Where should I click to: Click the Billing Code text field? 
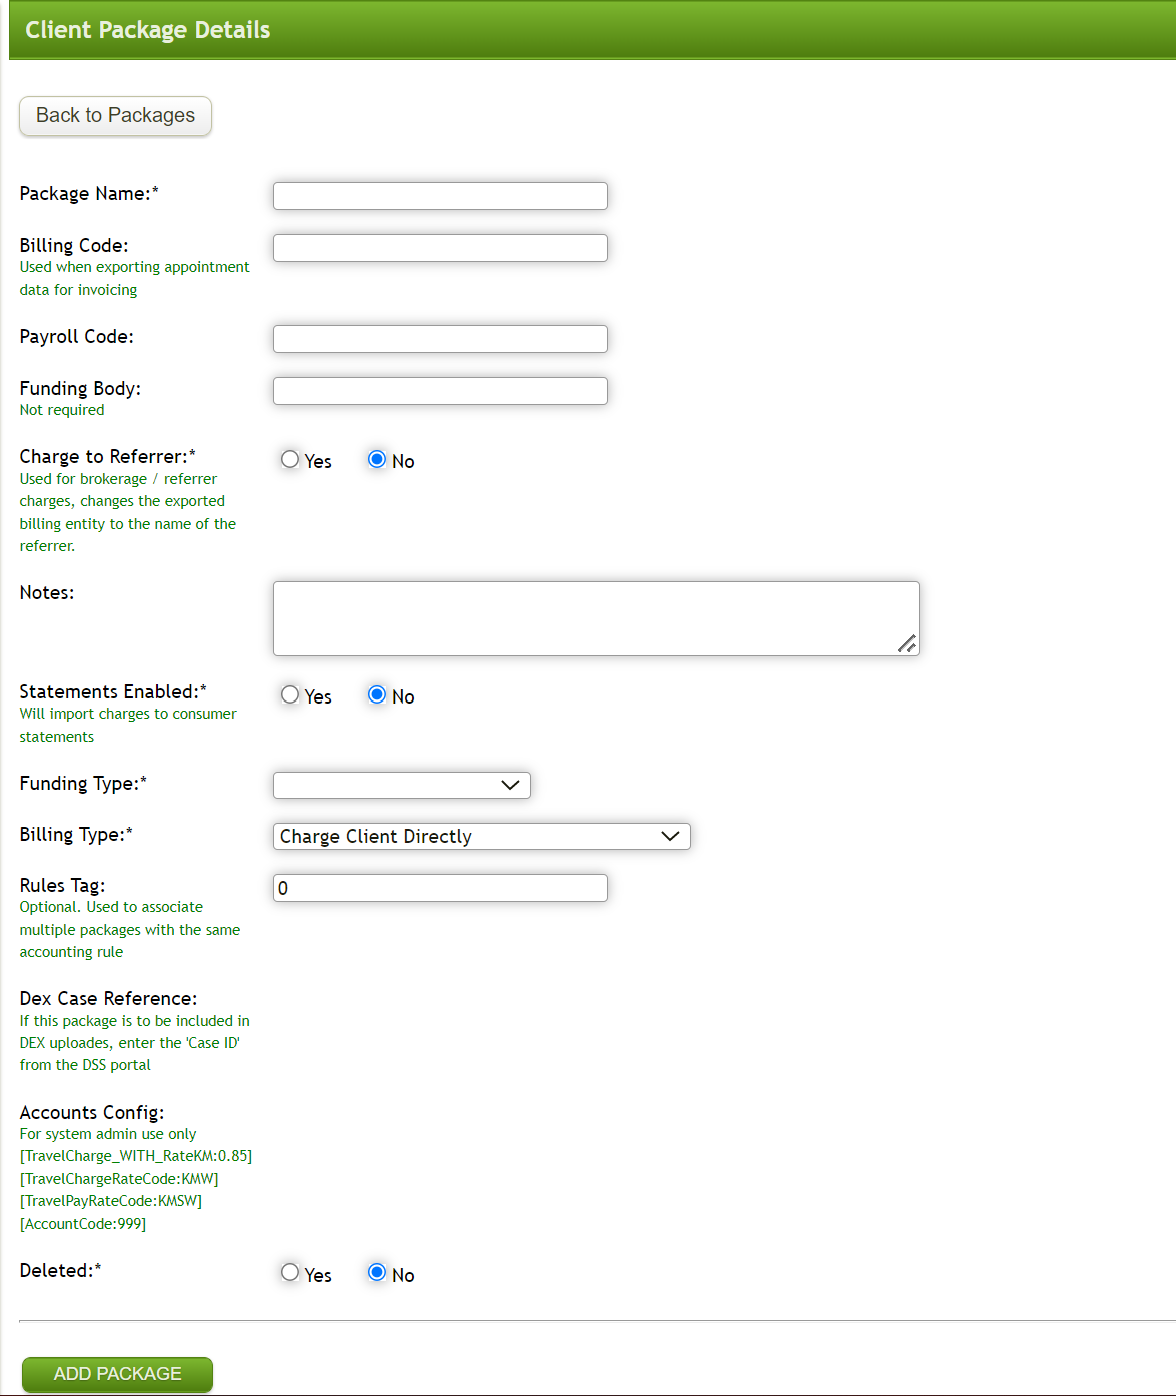439,247
